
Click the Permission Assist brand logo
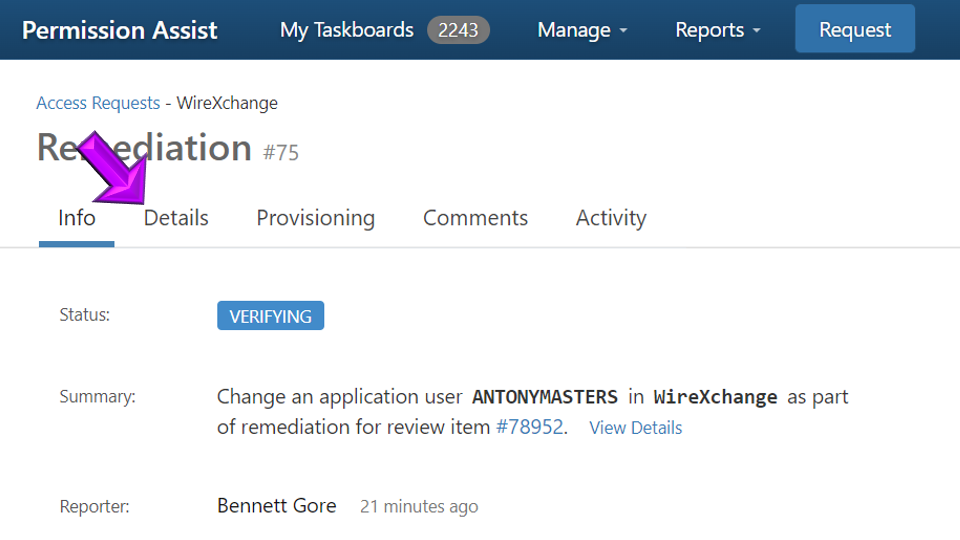pyautogui.click(x=119, y=30)
